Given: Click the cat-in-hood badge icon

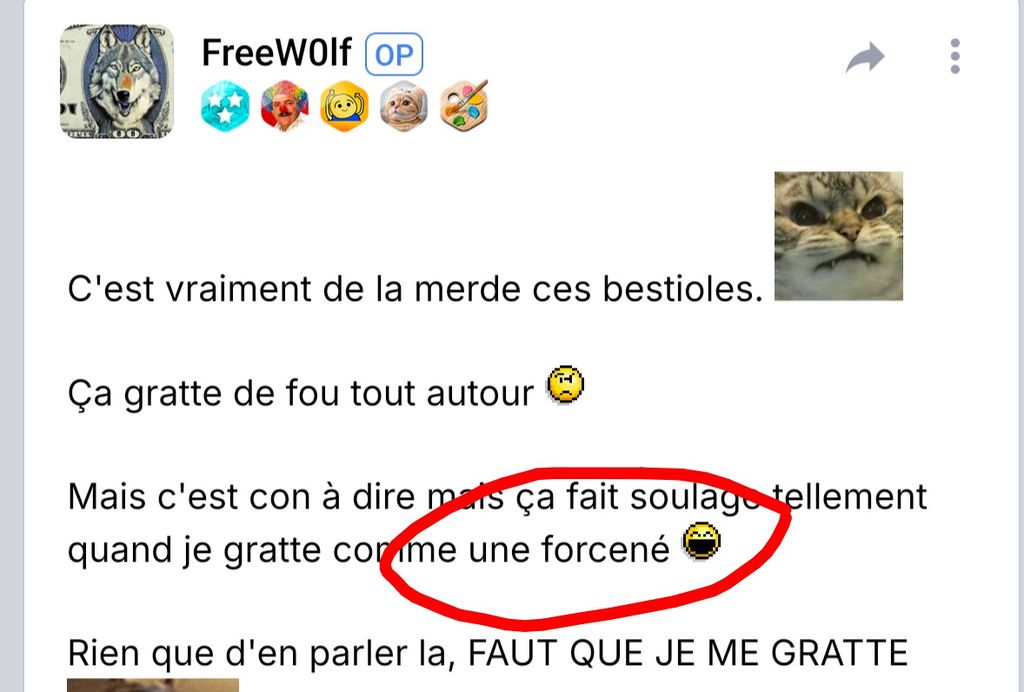Looking at the screenshot, I should [404, 106].
